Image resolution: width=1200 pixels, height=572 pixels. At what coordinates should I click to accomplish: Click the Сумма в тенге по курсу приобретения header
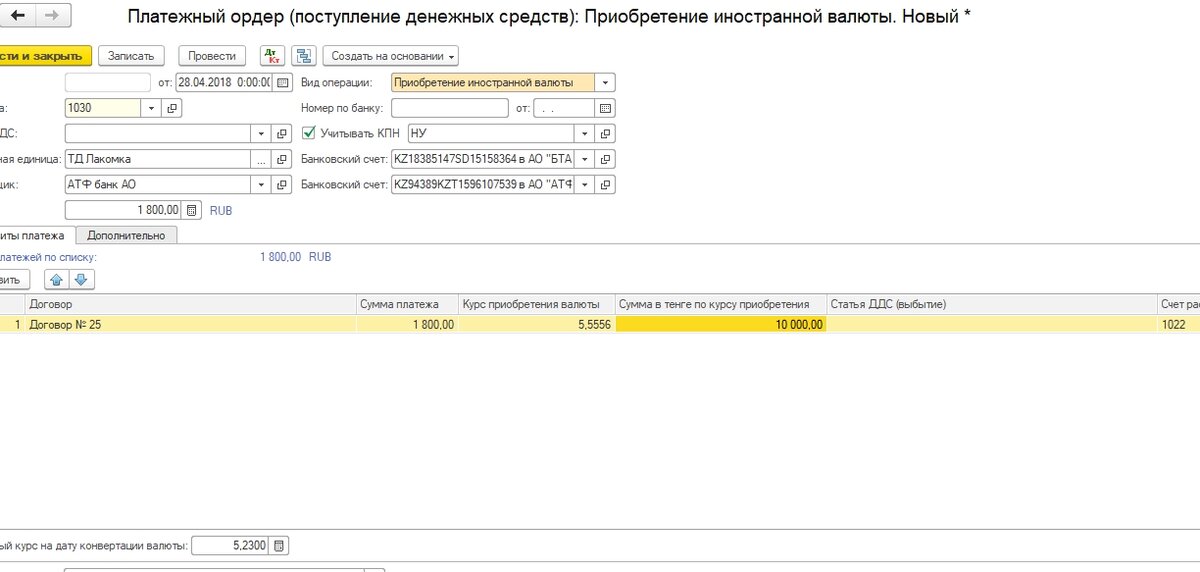pos(721,303)
